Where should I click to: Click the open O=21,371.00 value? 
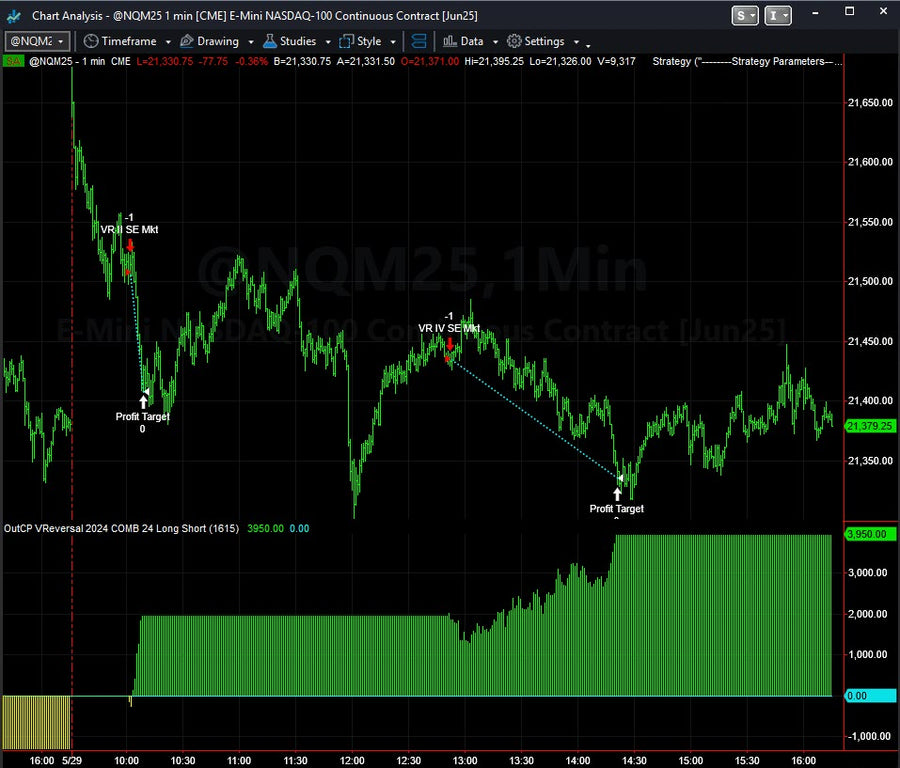point(430,61)
